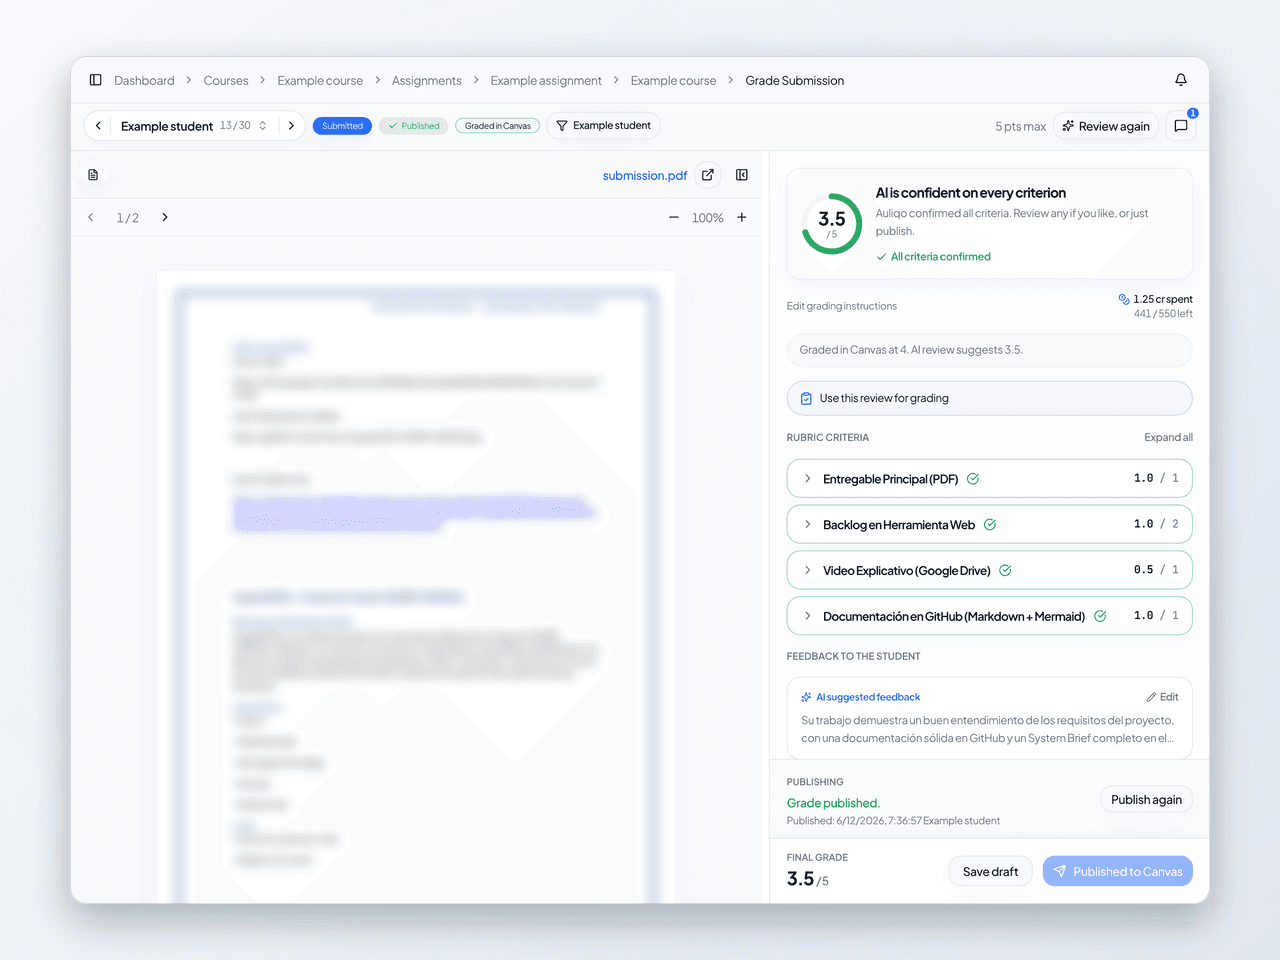Viewport: 1280px width, 960px height.
Task: Click Use this review for grading
Action: (x=990, y=398)
